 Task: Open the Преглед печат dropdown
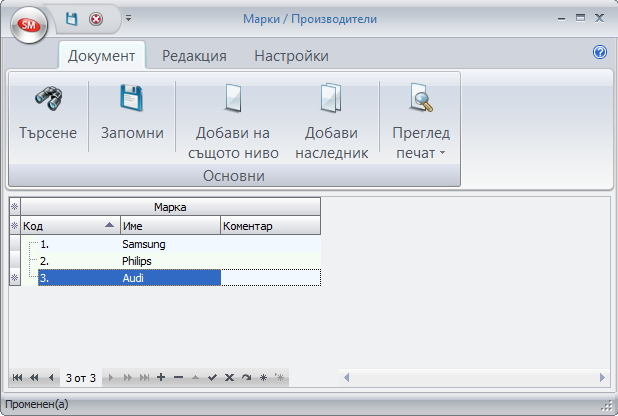pyautogui.click(x=421, y=121)
